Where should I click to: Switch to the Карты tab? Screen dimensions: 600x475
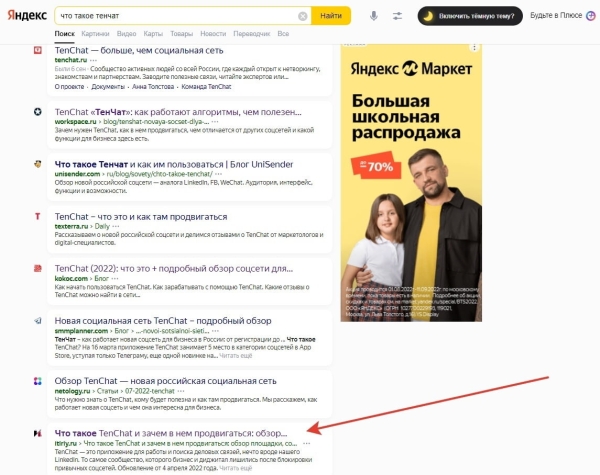153,34
